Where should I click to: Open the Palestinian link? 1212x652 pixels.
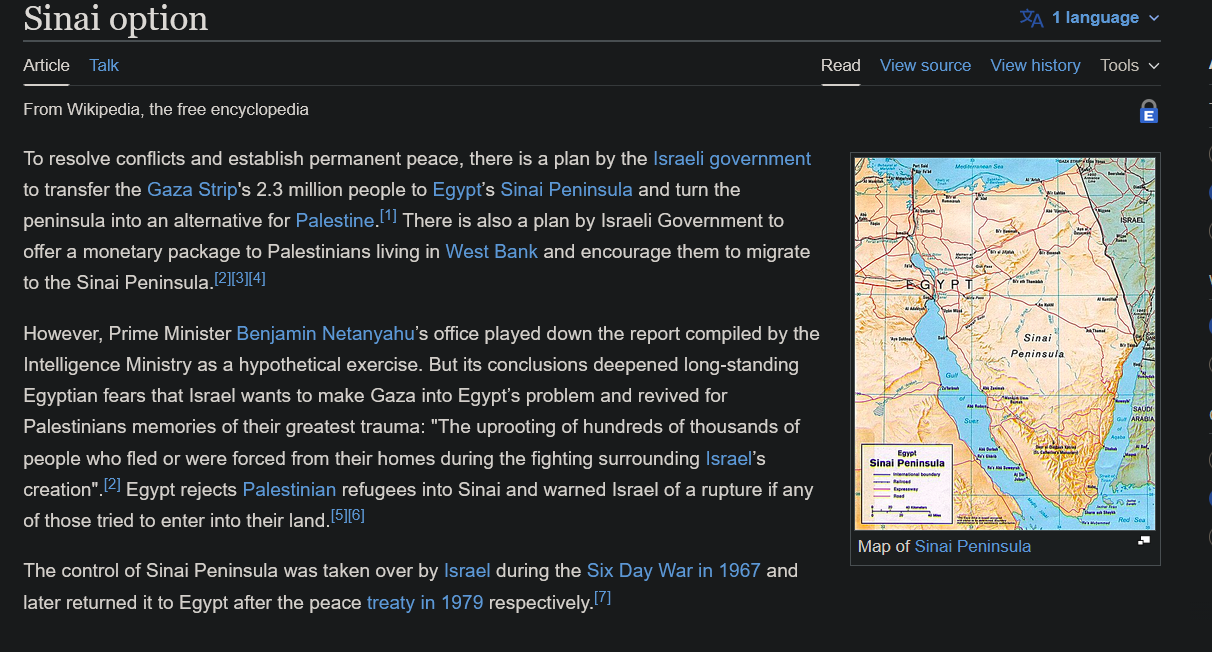click(290, 489)
